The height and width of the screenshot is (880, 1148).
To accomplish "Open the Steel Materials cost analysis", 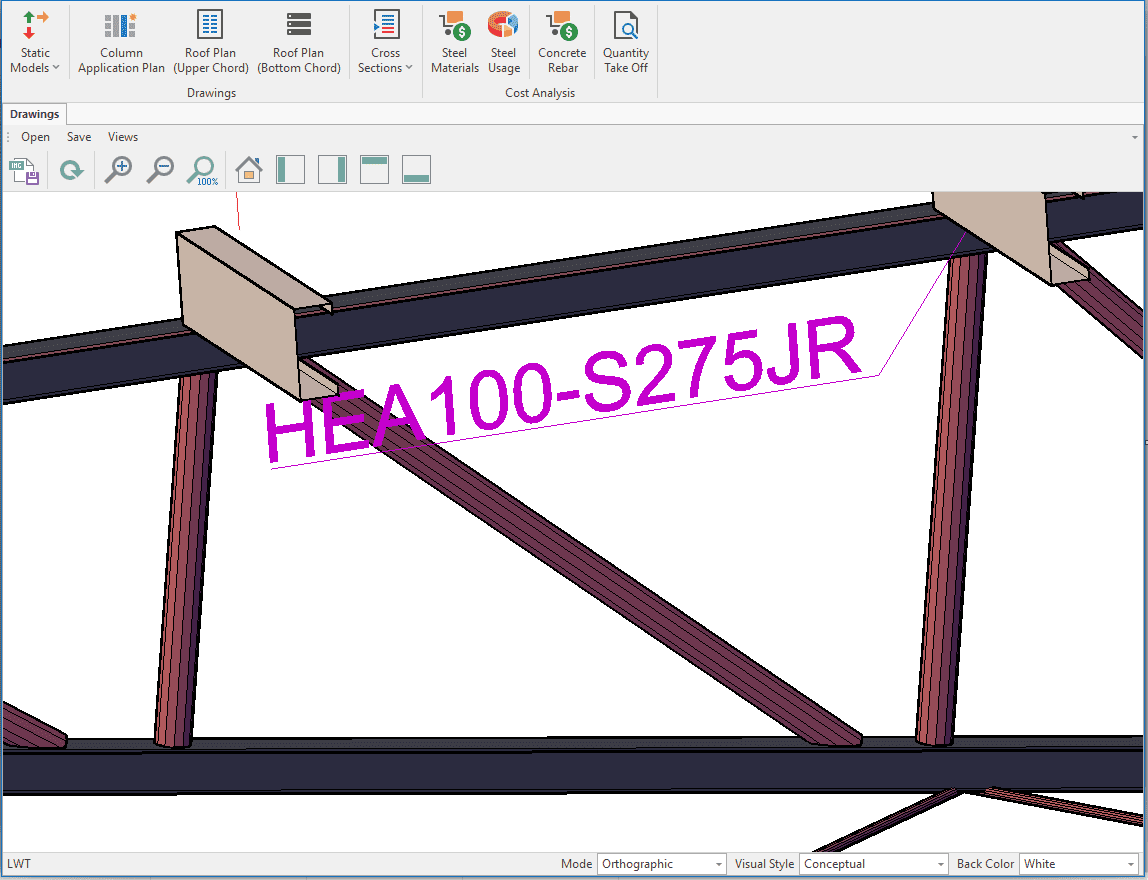I will 455,43.
